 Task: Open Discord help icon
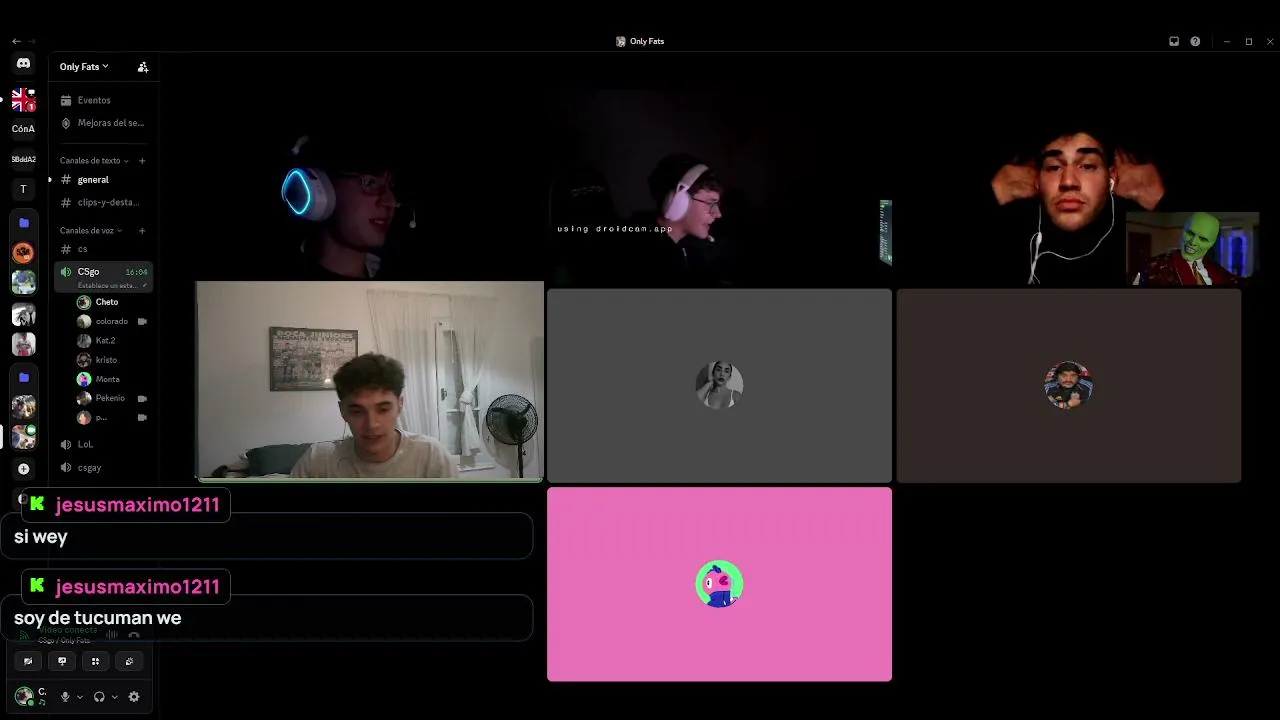coord(1195,42)
